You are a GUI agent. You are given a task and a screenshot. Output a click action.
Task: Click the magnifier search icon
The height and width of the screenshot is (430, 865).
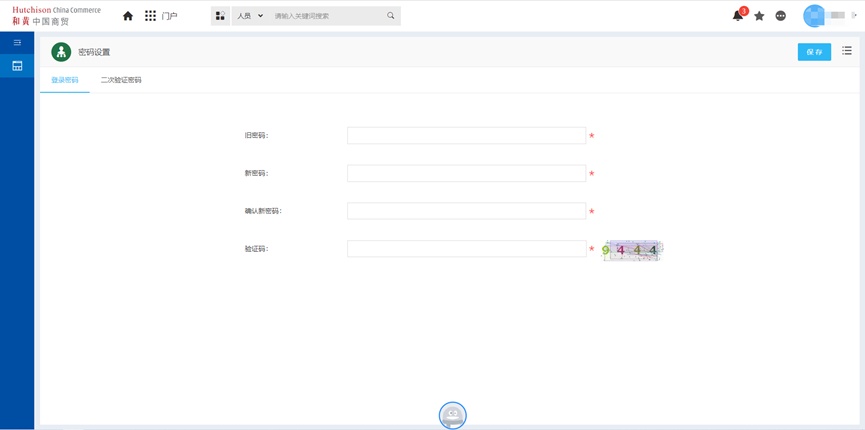390,16
